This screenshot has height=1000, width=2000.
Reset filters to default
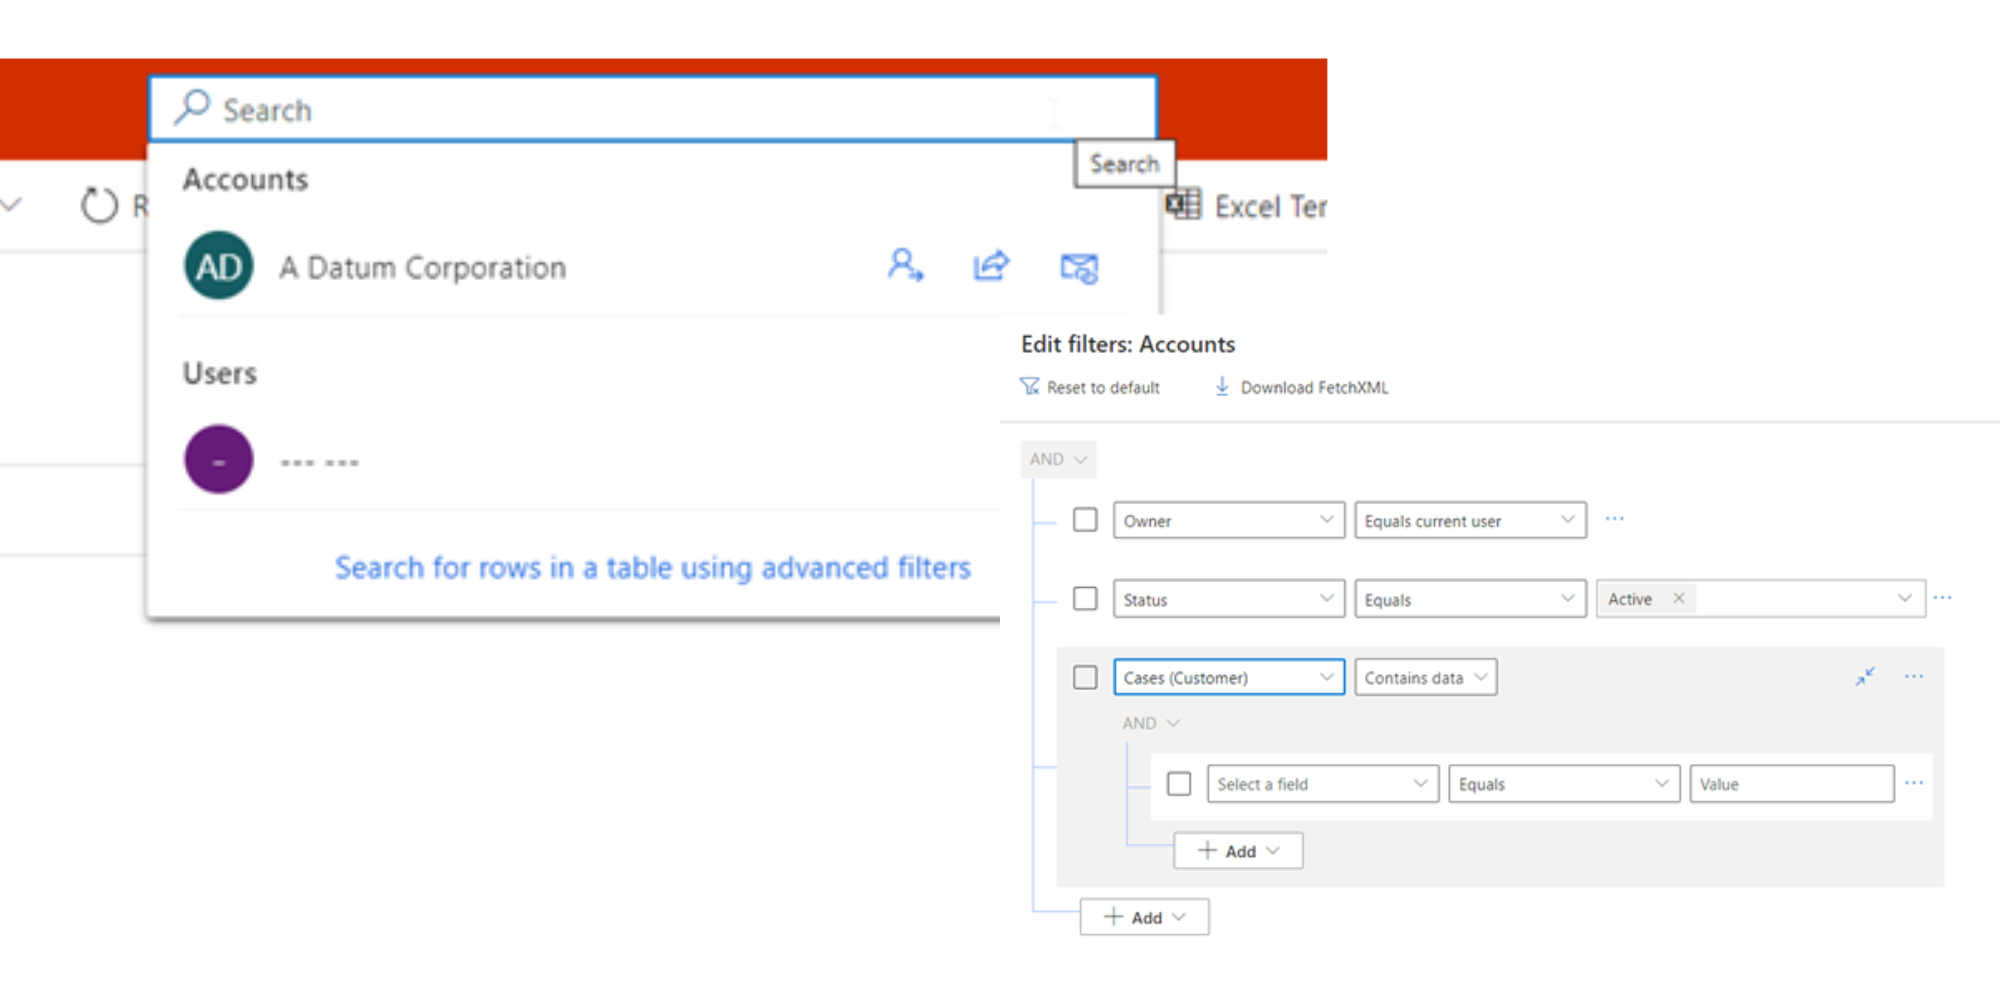[1090, 387]
